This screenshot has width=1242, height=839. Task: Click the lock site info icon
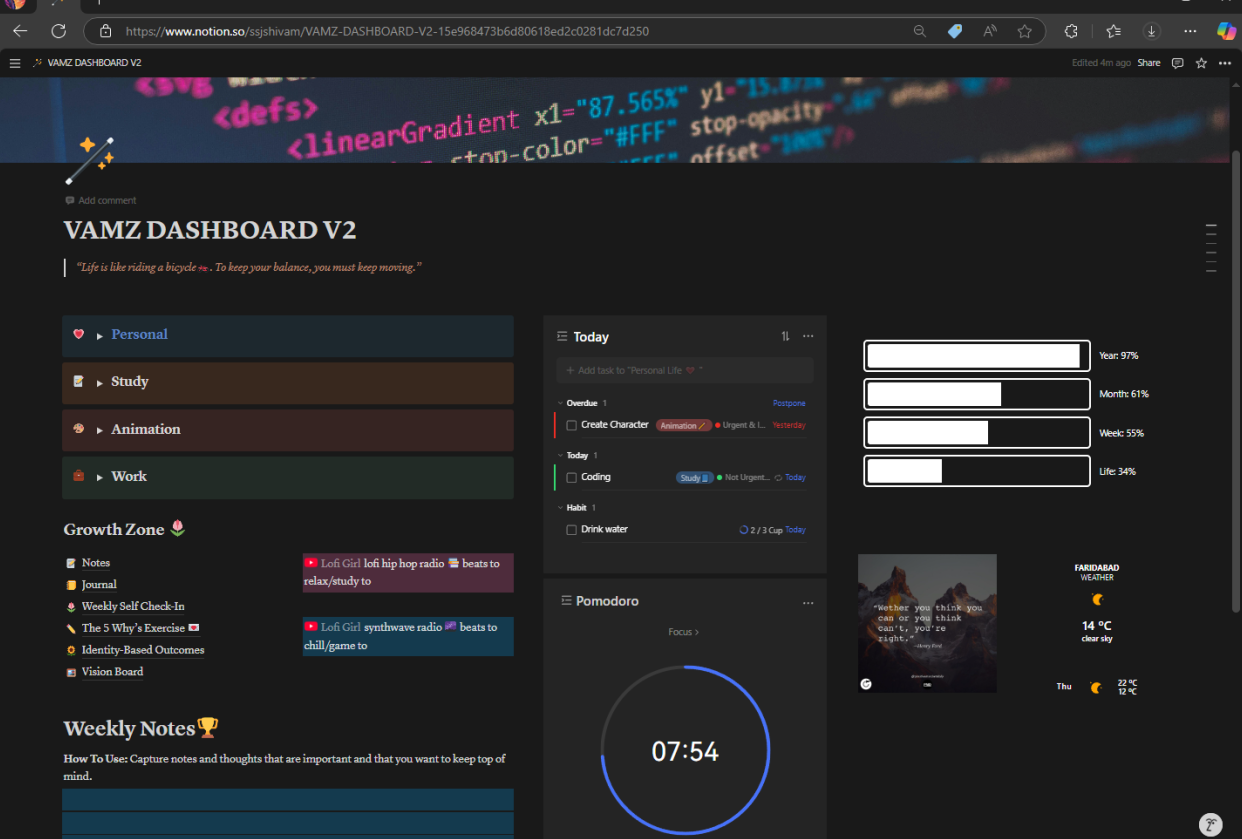coord(105,31)
